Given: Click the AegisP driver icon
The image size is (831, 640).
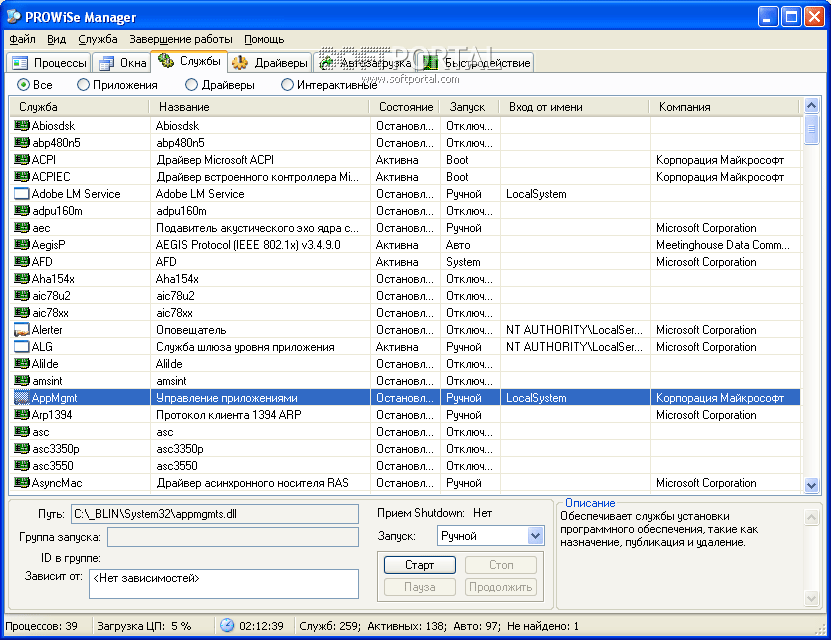Looking at the screenshot, I should click(x=21, y=245).
